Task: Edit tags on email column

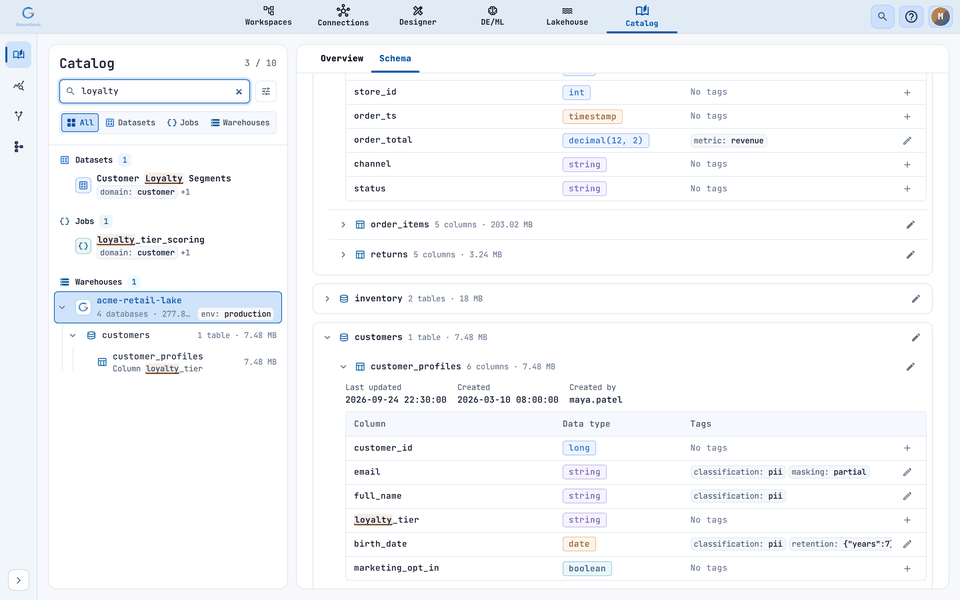Action: pos(907,472)
